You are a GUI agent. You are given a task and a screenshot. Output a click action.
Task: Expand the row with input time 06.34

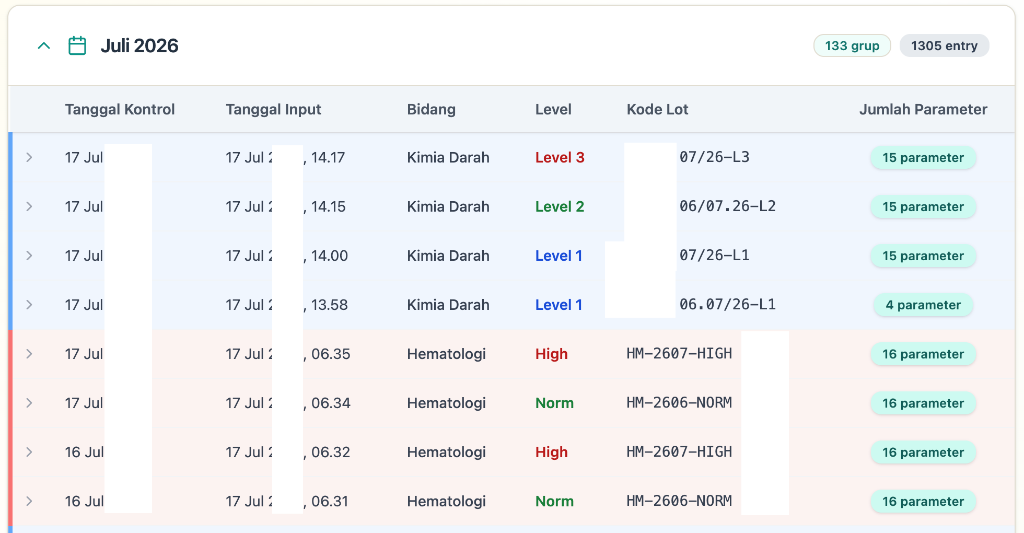pyautogui.click(x=29, y=403)
